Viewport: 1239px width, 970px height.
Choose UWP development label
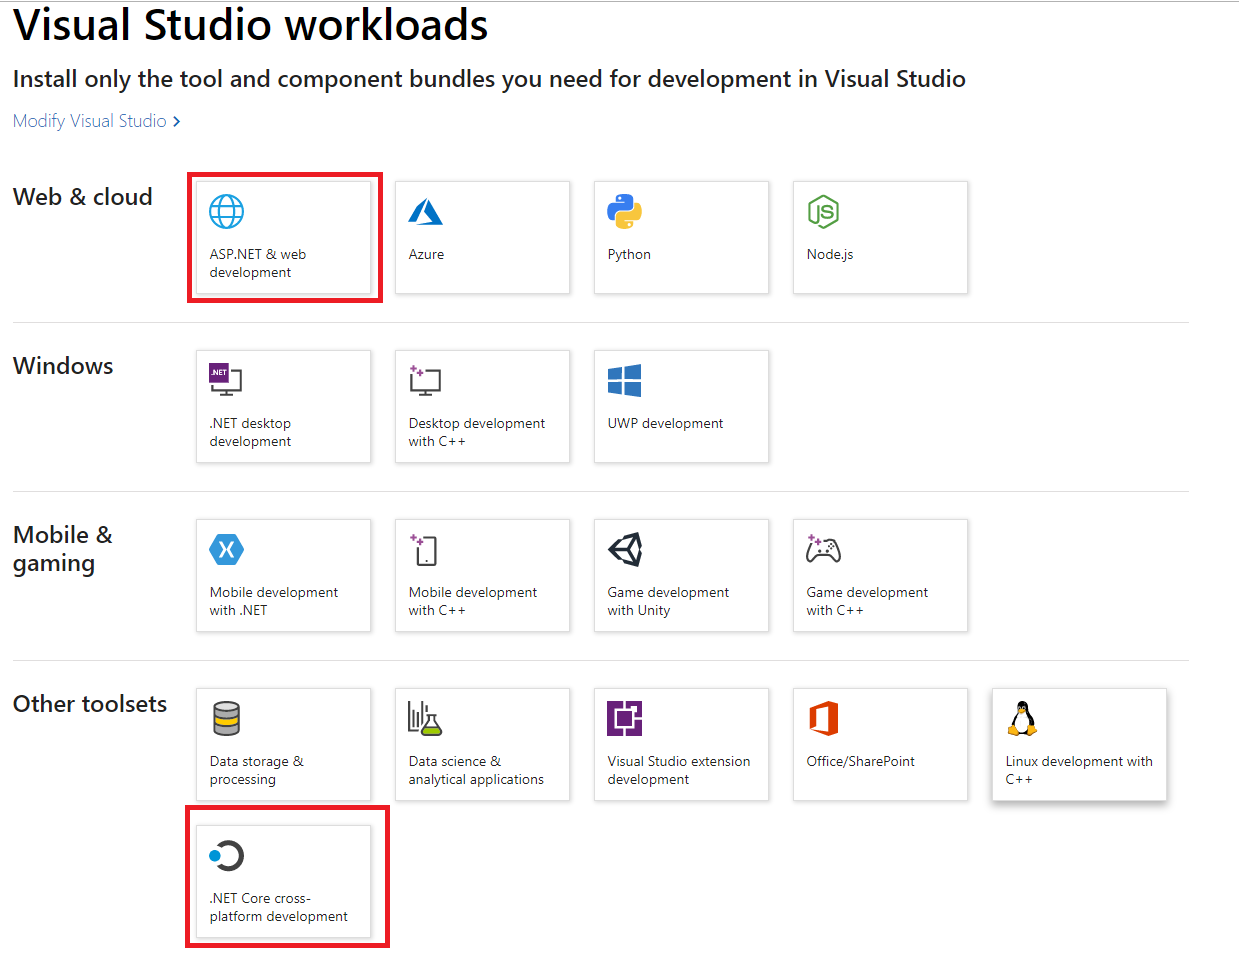pyautogui.click(x=665, y=423)
